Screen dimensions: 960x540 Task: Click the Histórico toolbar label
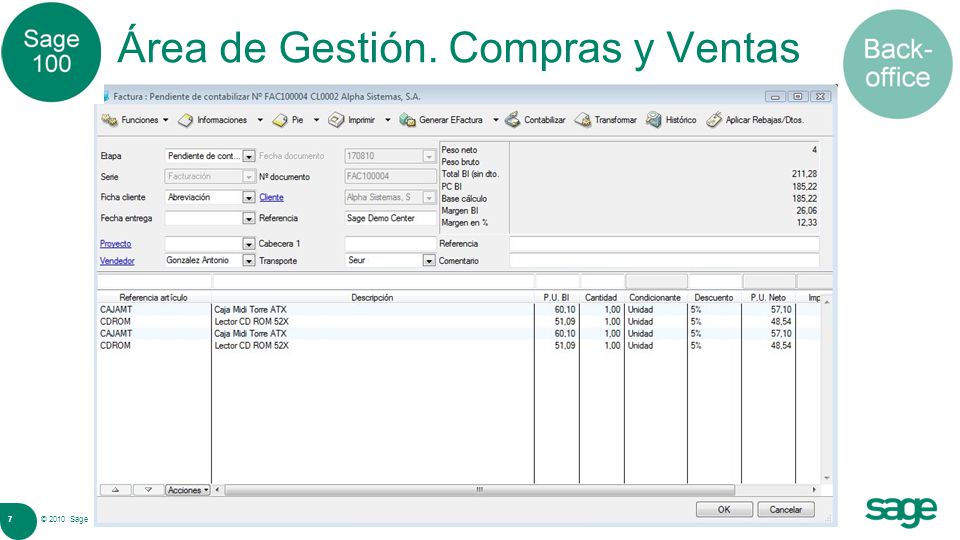pyautogui.click(x=681, y=120)
